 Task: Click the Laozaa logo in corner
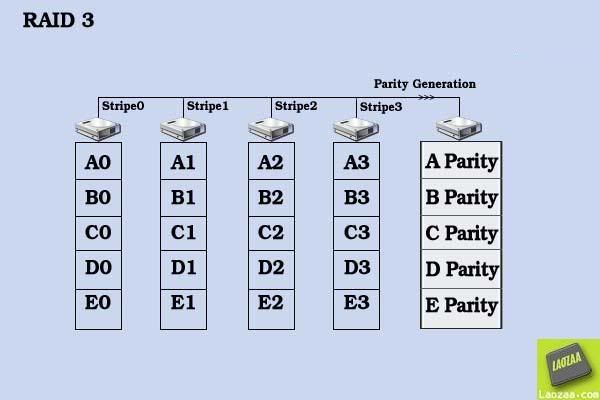point(569,369)
